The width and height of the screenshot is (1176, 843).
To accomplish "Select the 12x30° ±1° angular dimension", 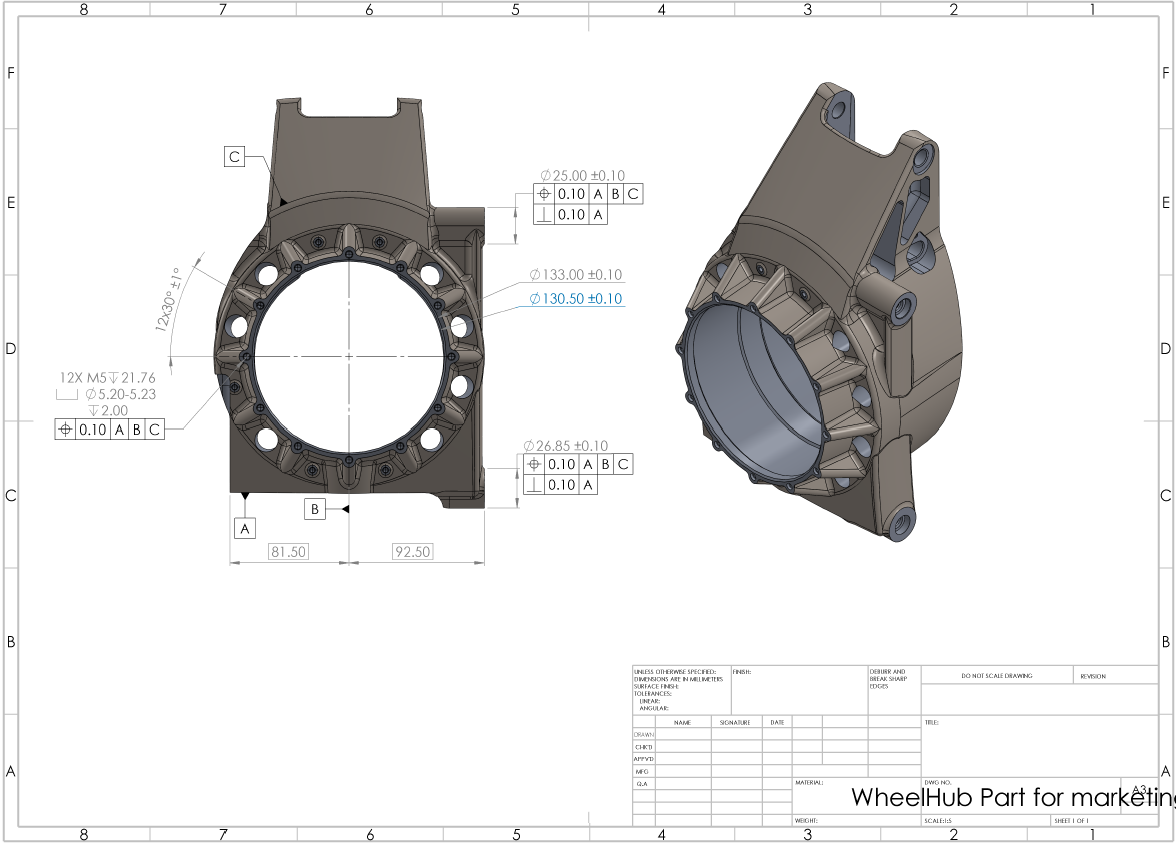I will point(170,300).
